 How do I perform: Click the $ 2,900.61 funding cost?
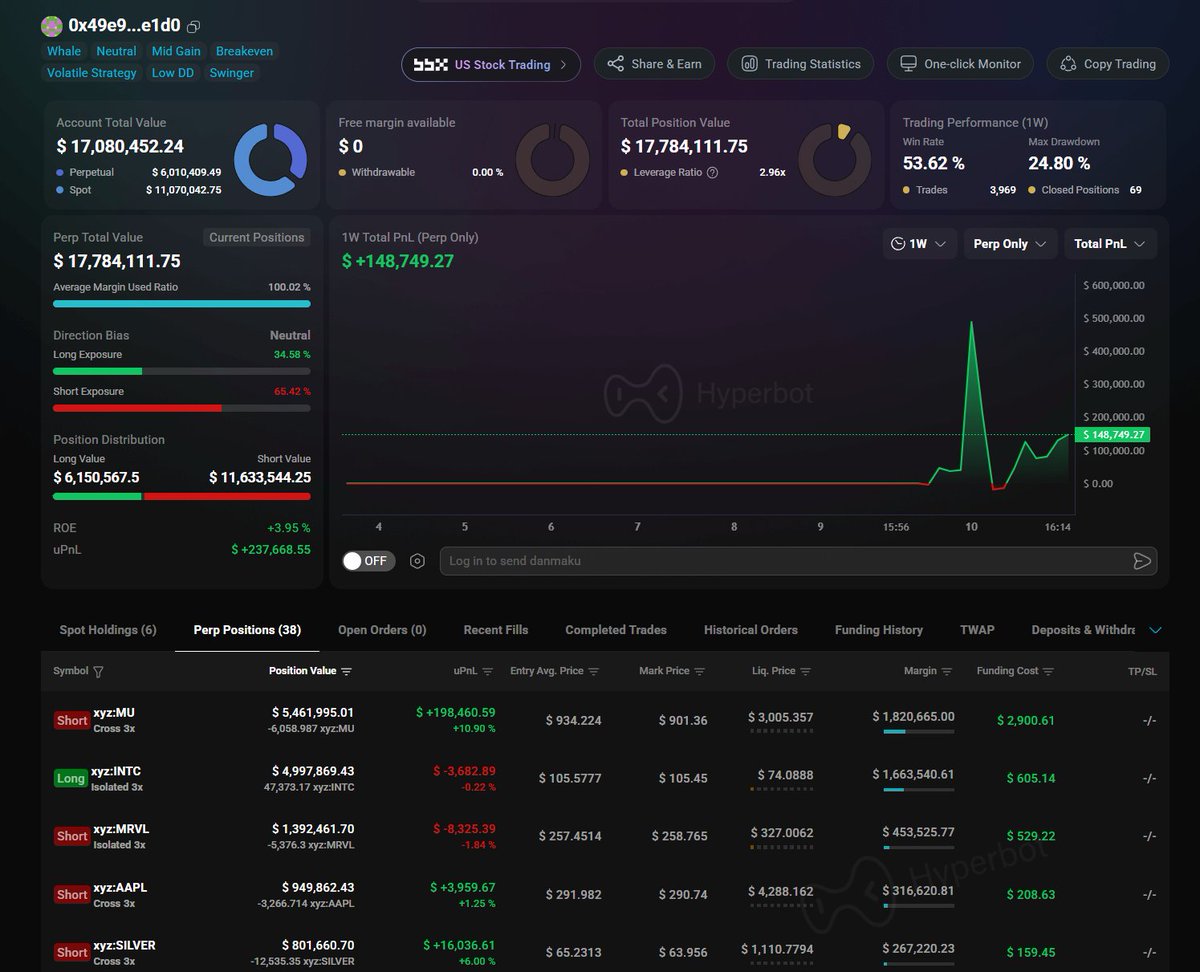[x=1026, y=720]
